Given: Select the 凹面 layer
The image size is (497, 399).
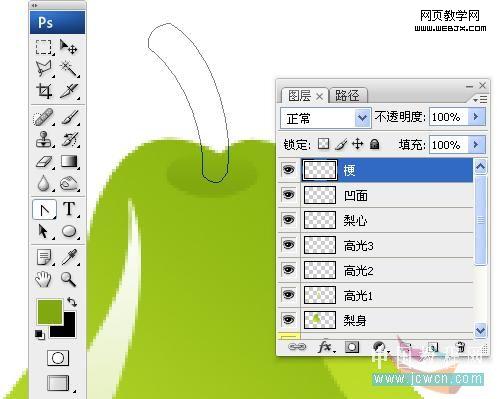Looking at the screenshot, I should click(387, 195).
